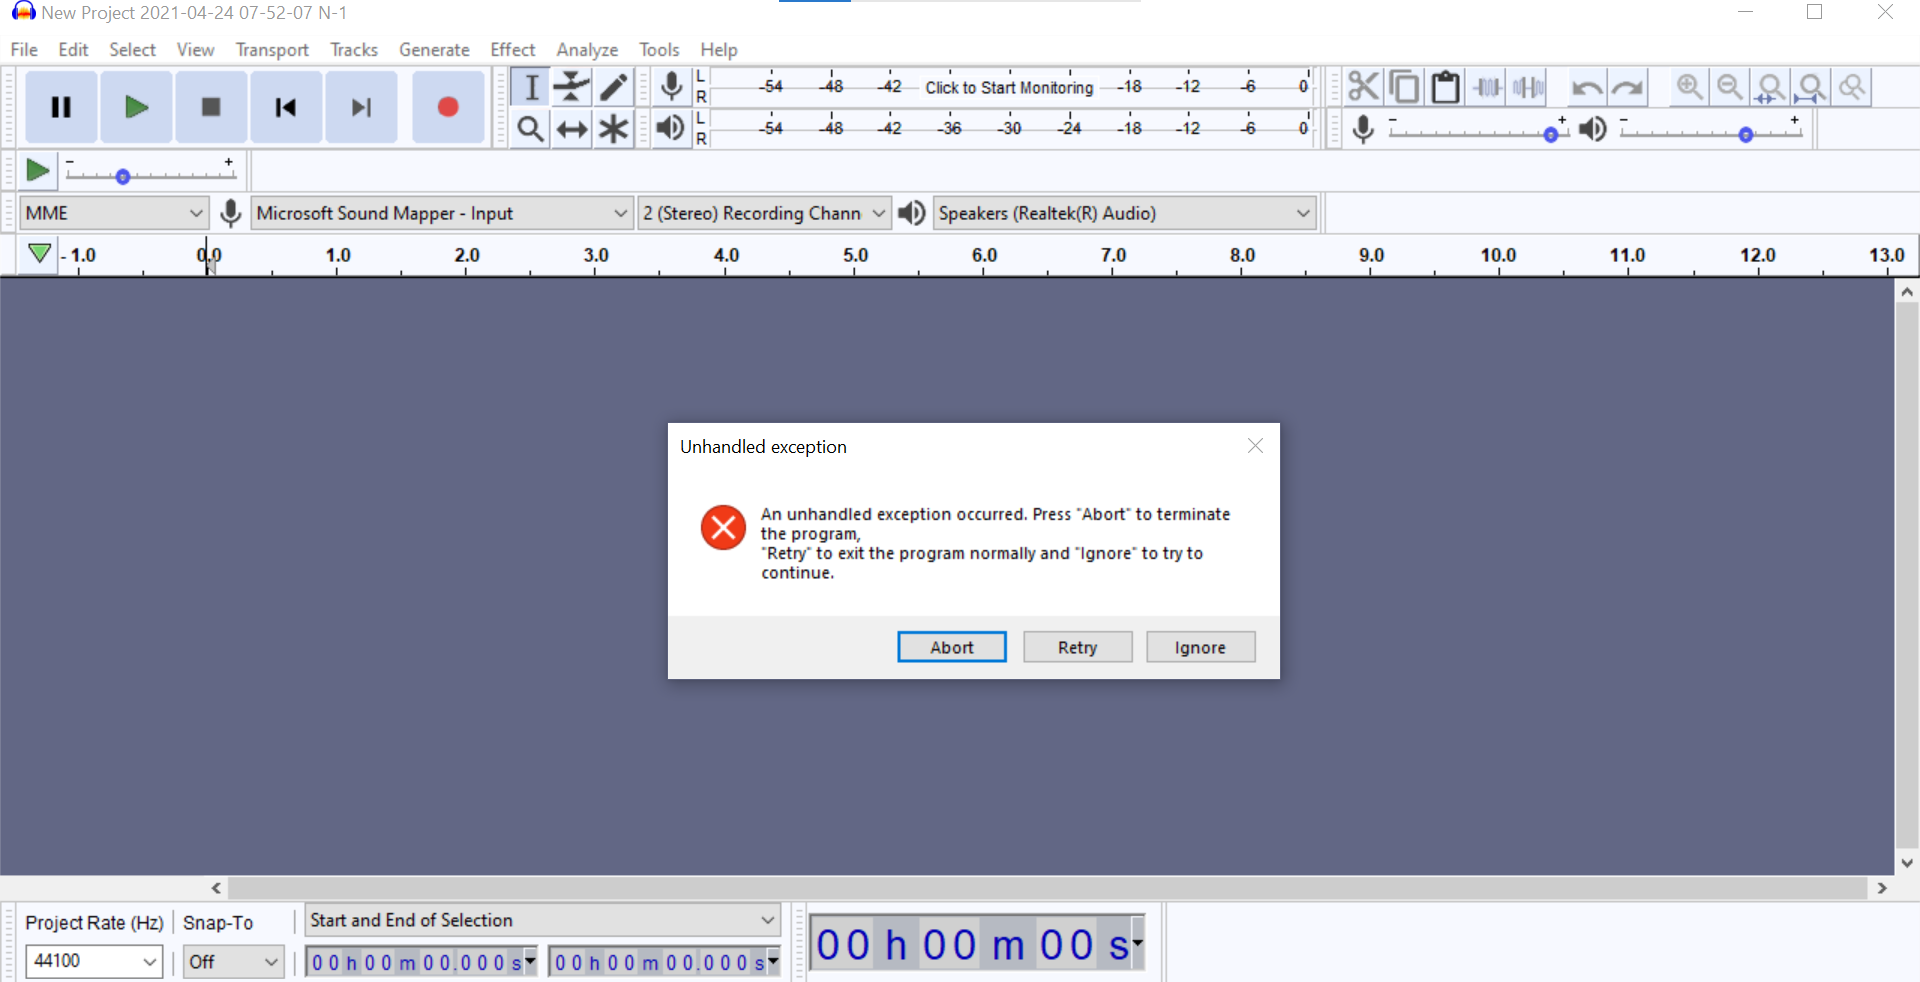
Task: Open the Analyze menu
Action: pyautogui.click(x=587, y=49)
